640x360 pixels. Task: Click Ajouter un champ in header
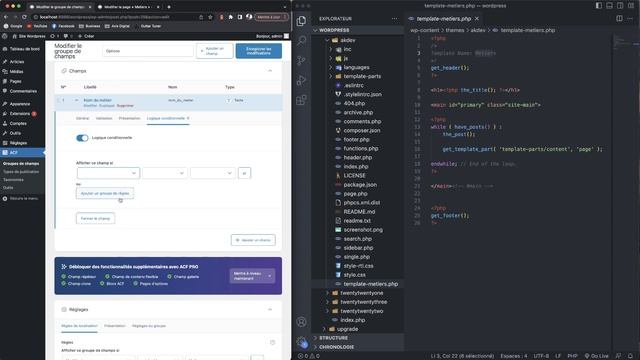click(x=215, y=51)
